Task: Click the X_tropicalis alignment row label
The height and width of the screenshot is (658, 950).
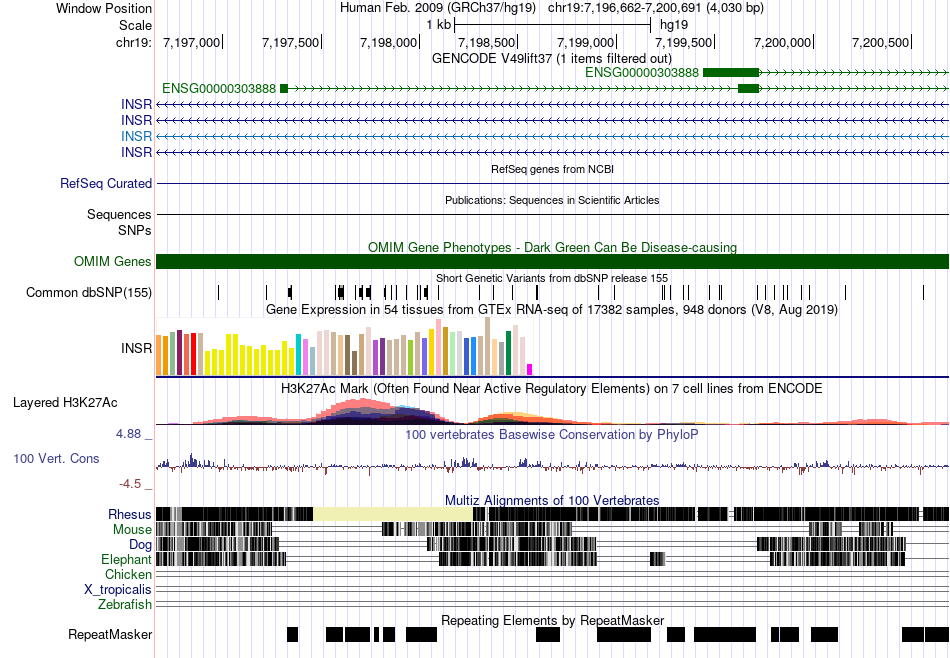Action: pyautogui.click(x=118, y=589)
